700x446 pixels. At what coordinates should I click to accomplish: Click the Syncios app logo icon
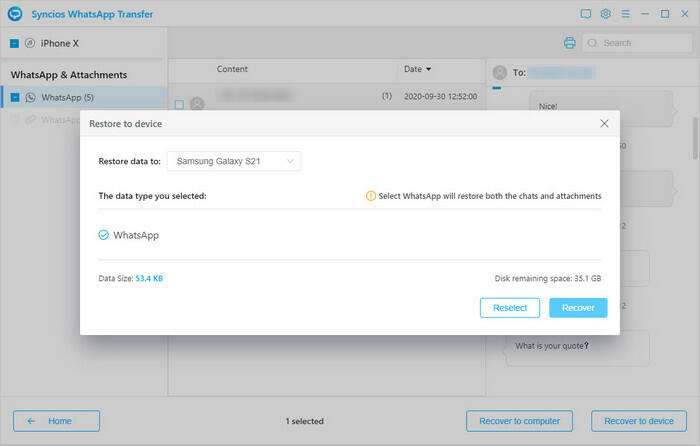tap(15, 14)
